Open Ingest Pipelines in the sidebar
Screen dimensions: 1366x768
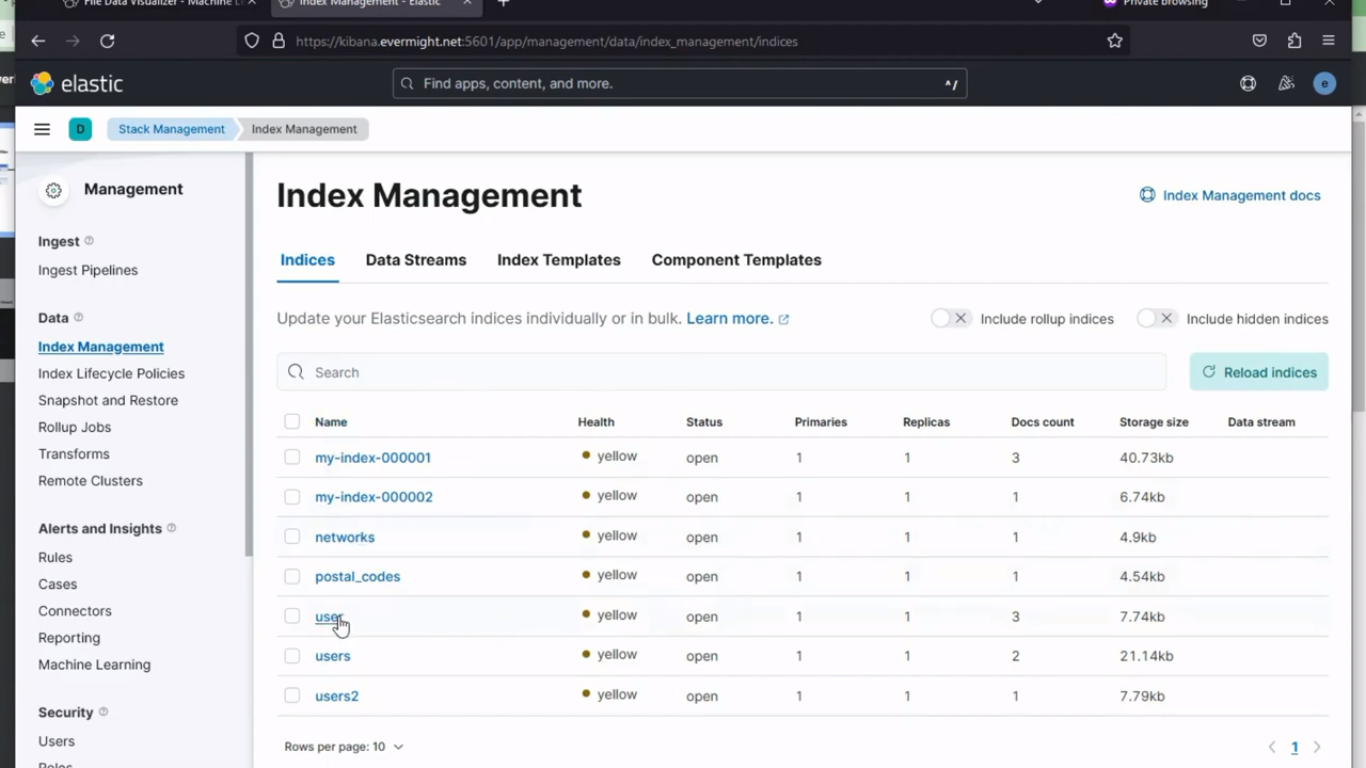pyautogui.click(x=88, y=270)
